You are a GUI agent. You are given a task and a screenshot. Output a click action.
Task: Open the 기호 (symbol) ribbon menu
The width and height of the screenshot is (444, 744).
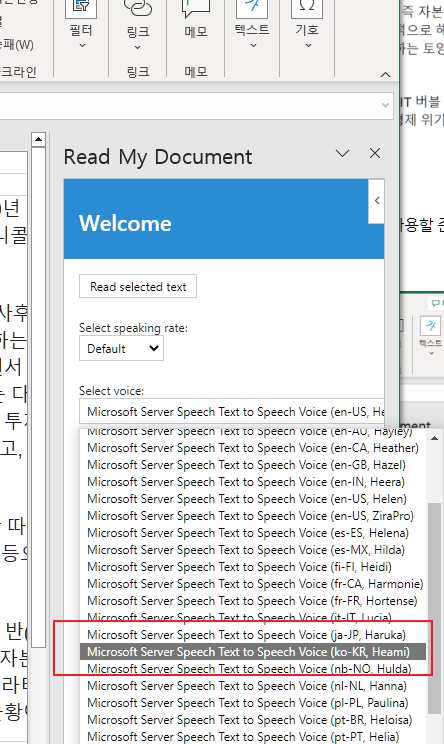click(x=307, y=24)
